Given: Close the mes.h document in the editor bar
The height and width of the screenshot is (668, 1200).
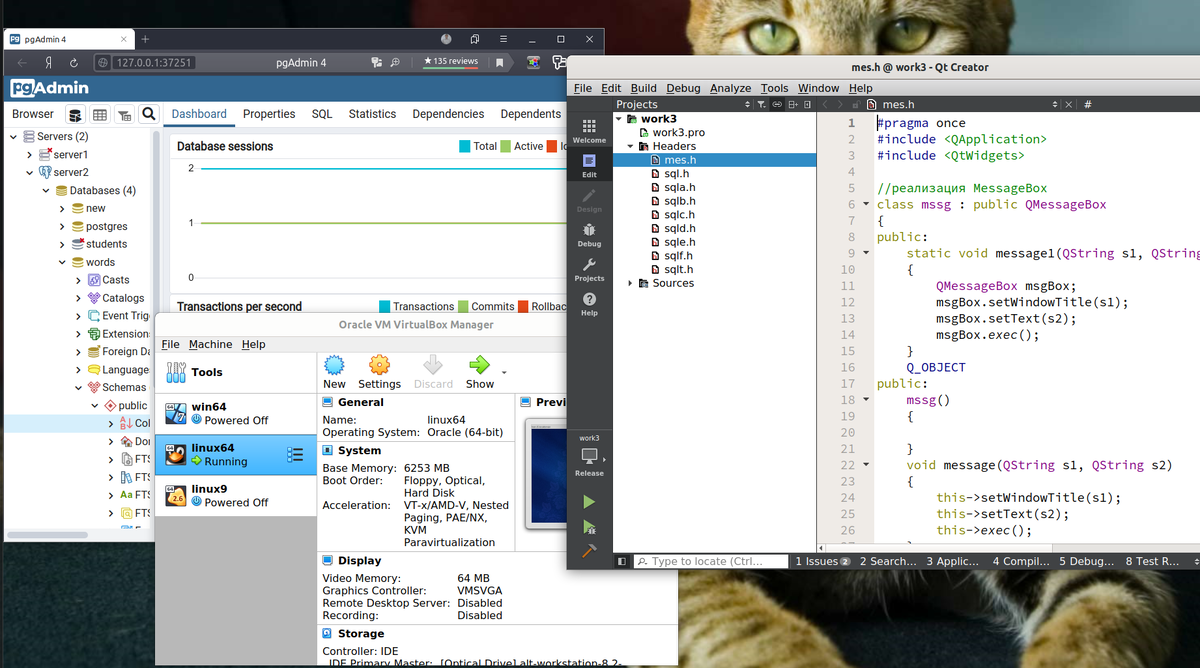Looking at the screenshot, I should (x=1068, y=104).
